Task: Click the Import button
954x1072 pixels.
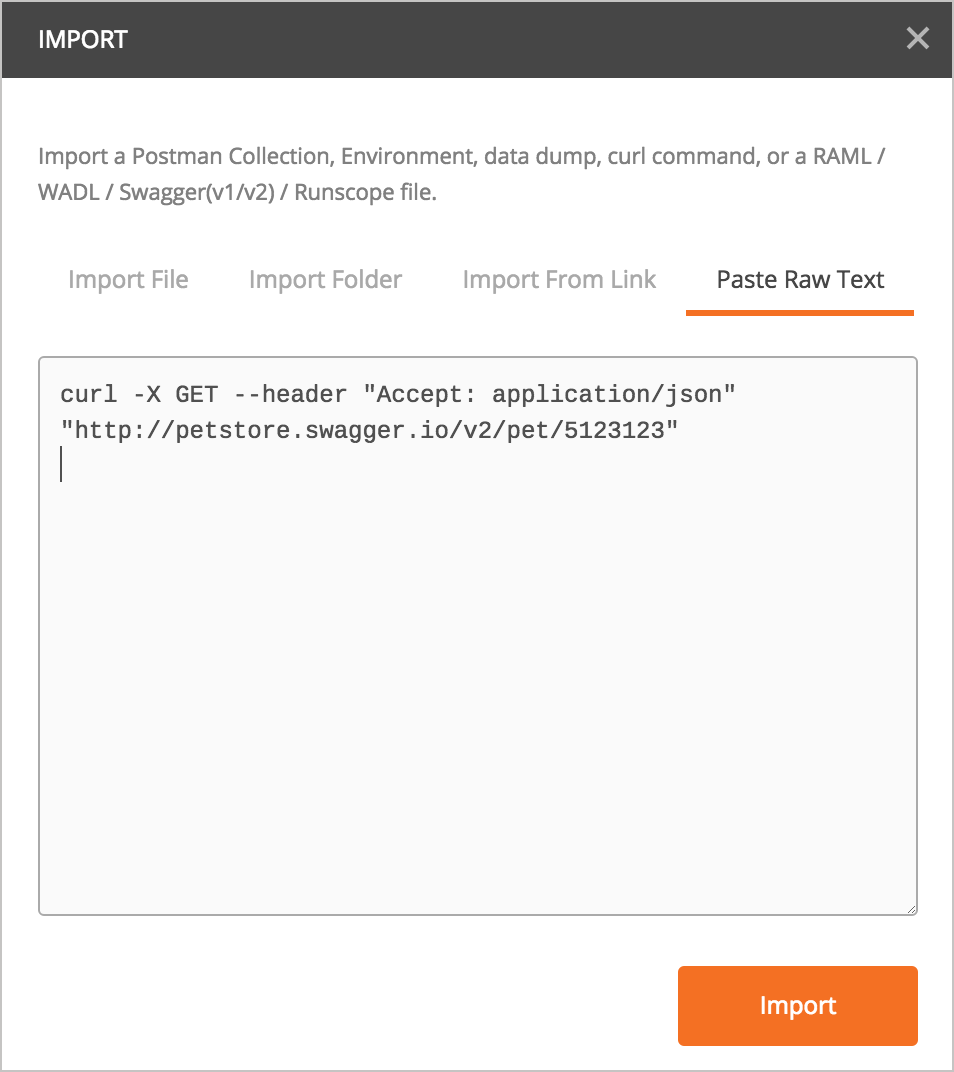Action: click(797, 1006)
